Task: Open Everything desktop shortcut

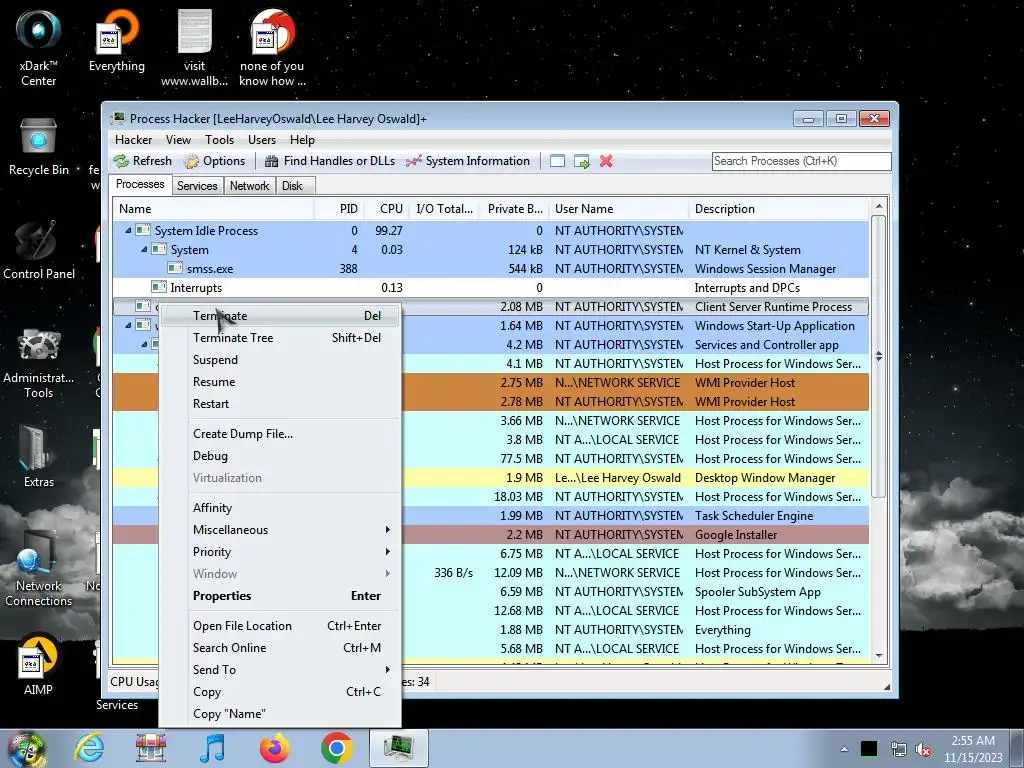Action: [x=117, y=40]
